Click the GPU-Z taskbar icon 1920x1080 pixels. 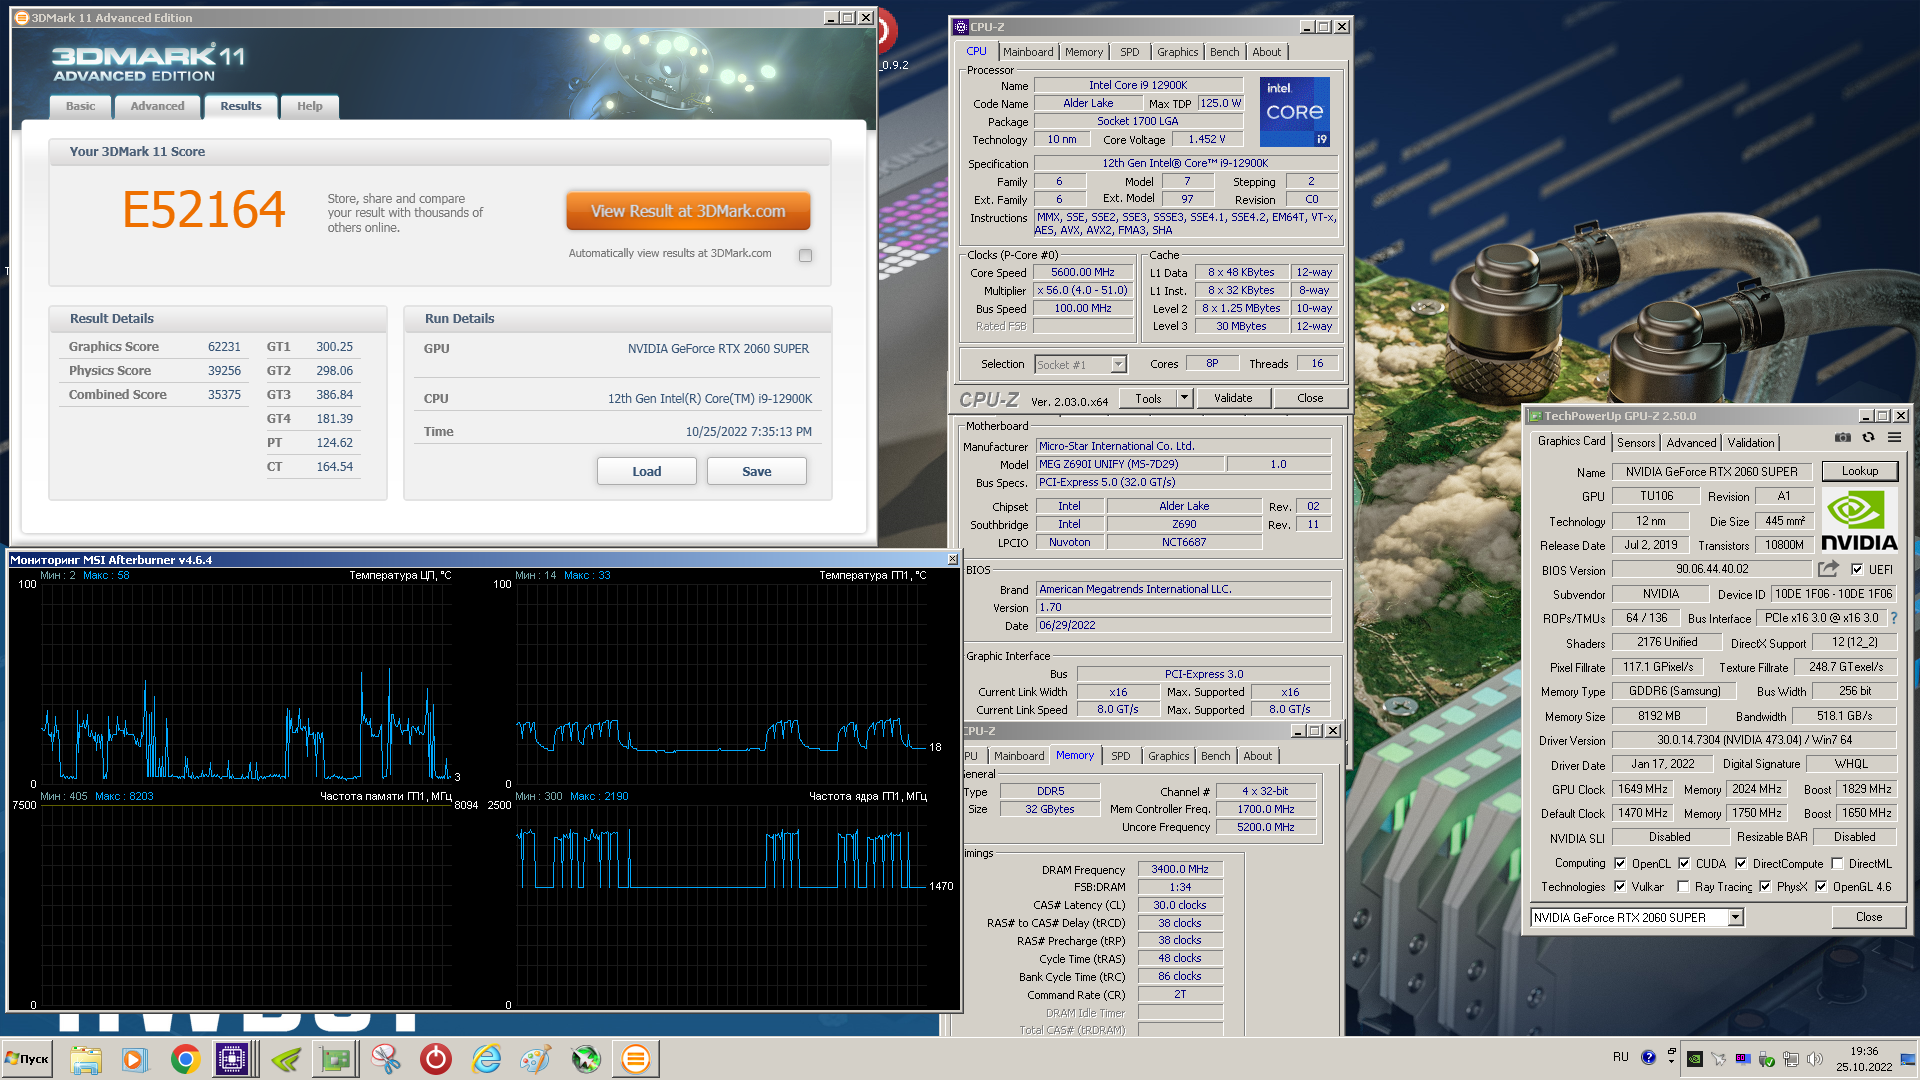(335, 1059)
